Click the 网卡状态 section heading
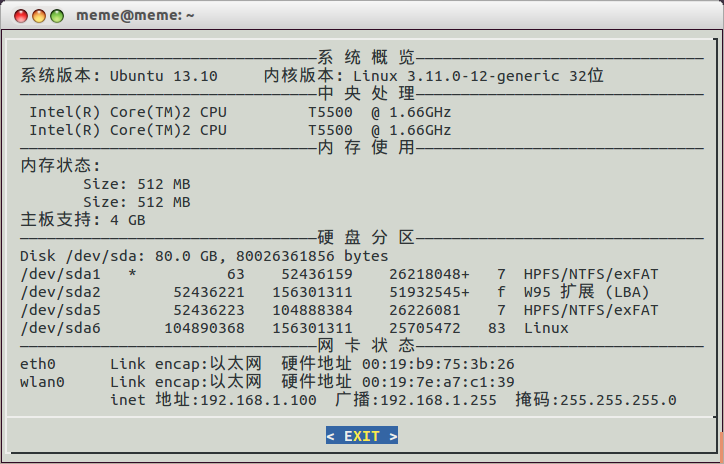Screen dimensions: 724x464 point(366,345)
